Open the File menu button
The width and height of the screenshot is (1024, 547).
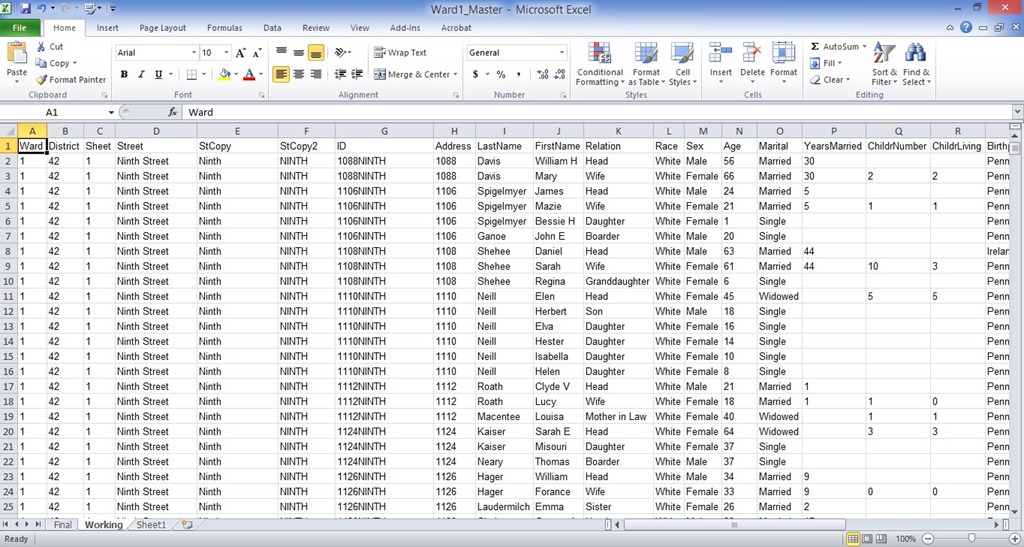pyautogui.click(x=20, y=28)
